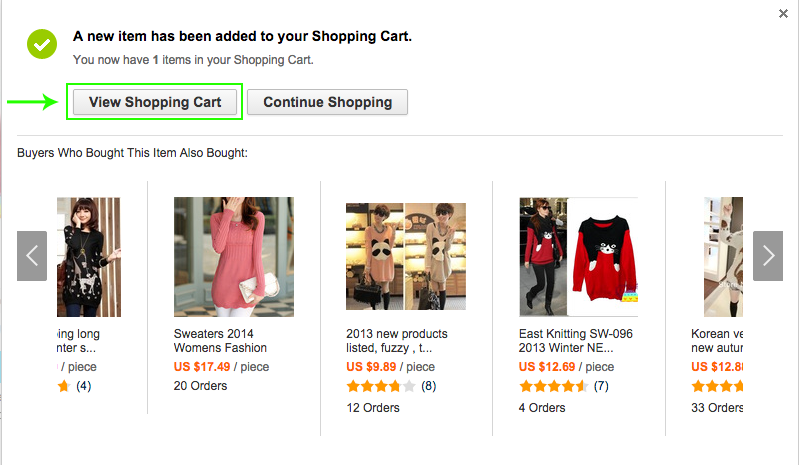Image resolution: width=799 pixels, height=465 pixels.
Task: Click the green success checkmark icon
Action: pyautogui.click(x=42, y=43)
